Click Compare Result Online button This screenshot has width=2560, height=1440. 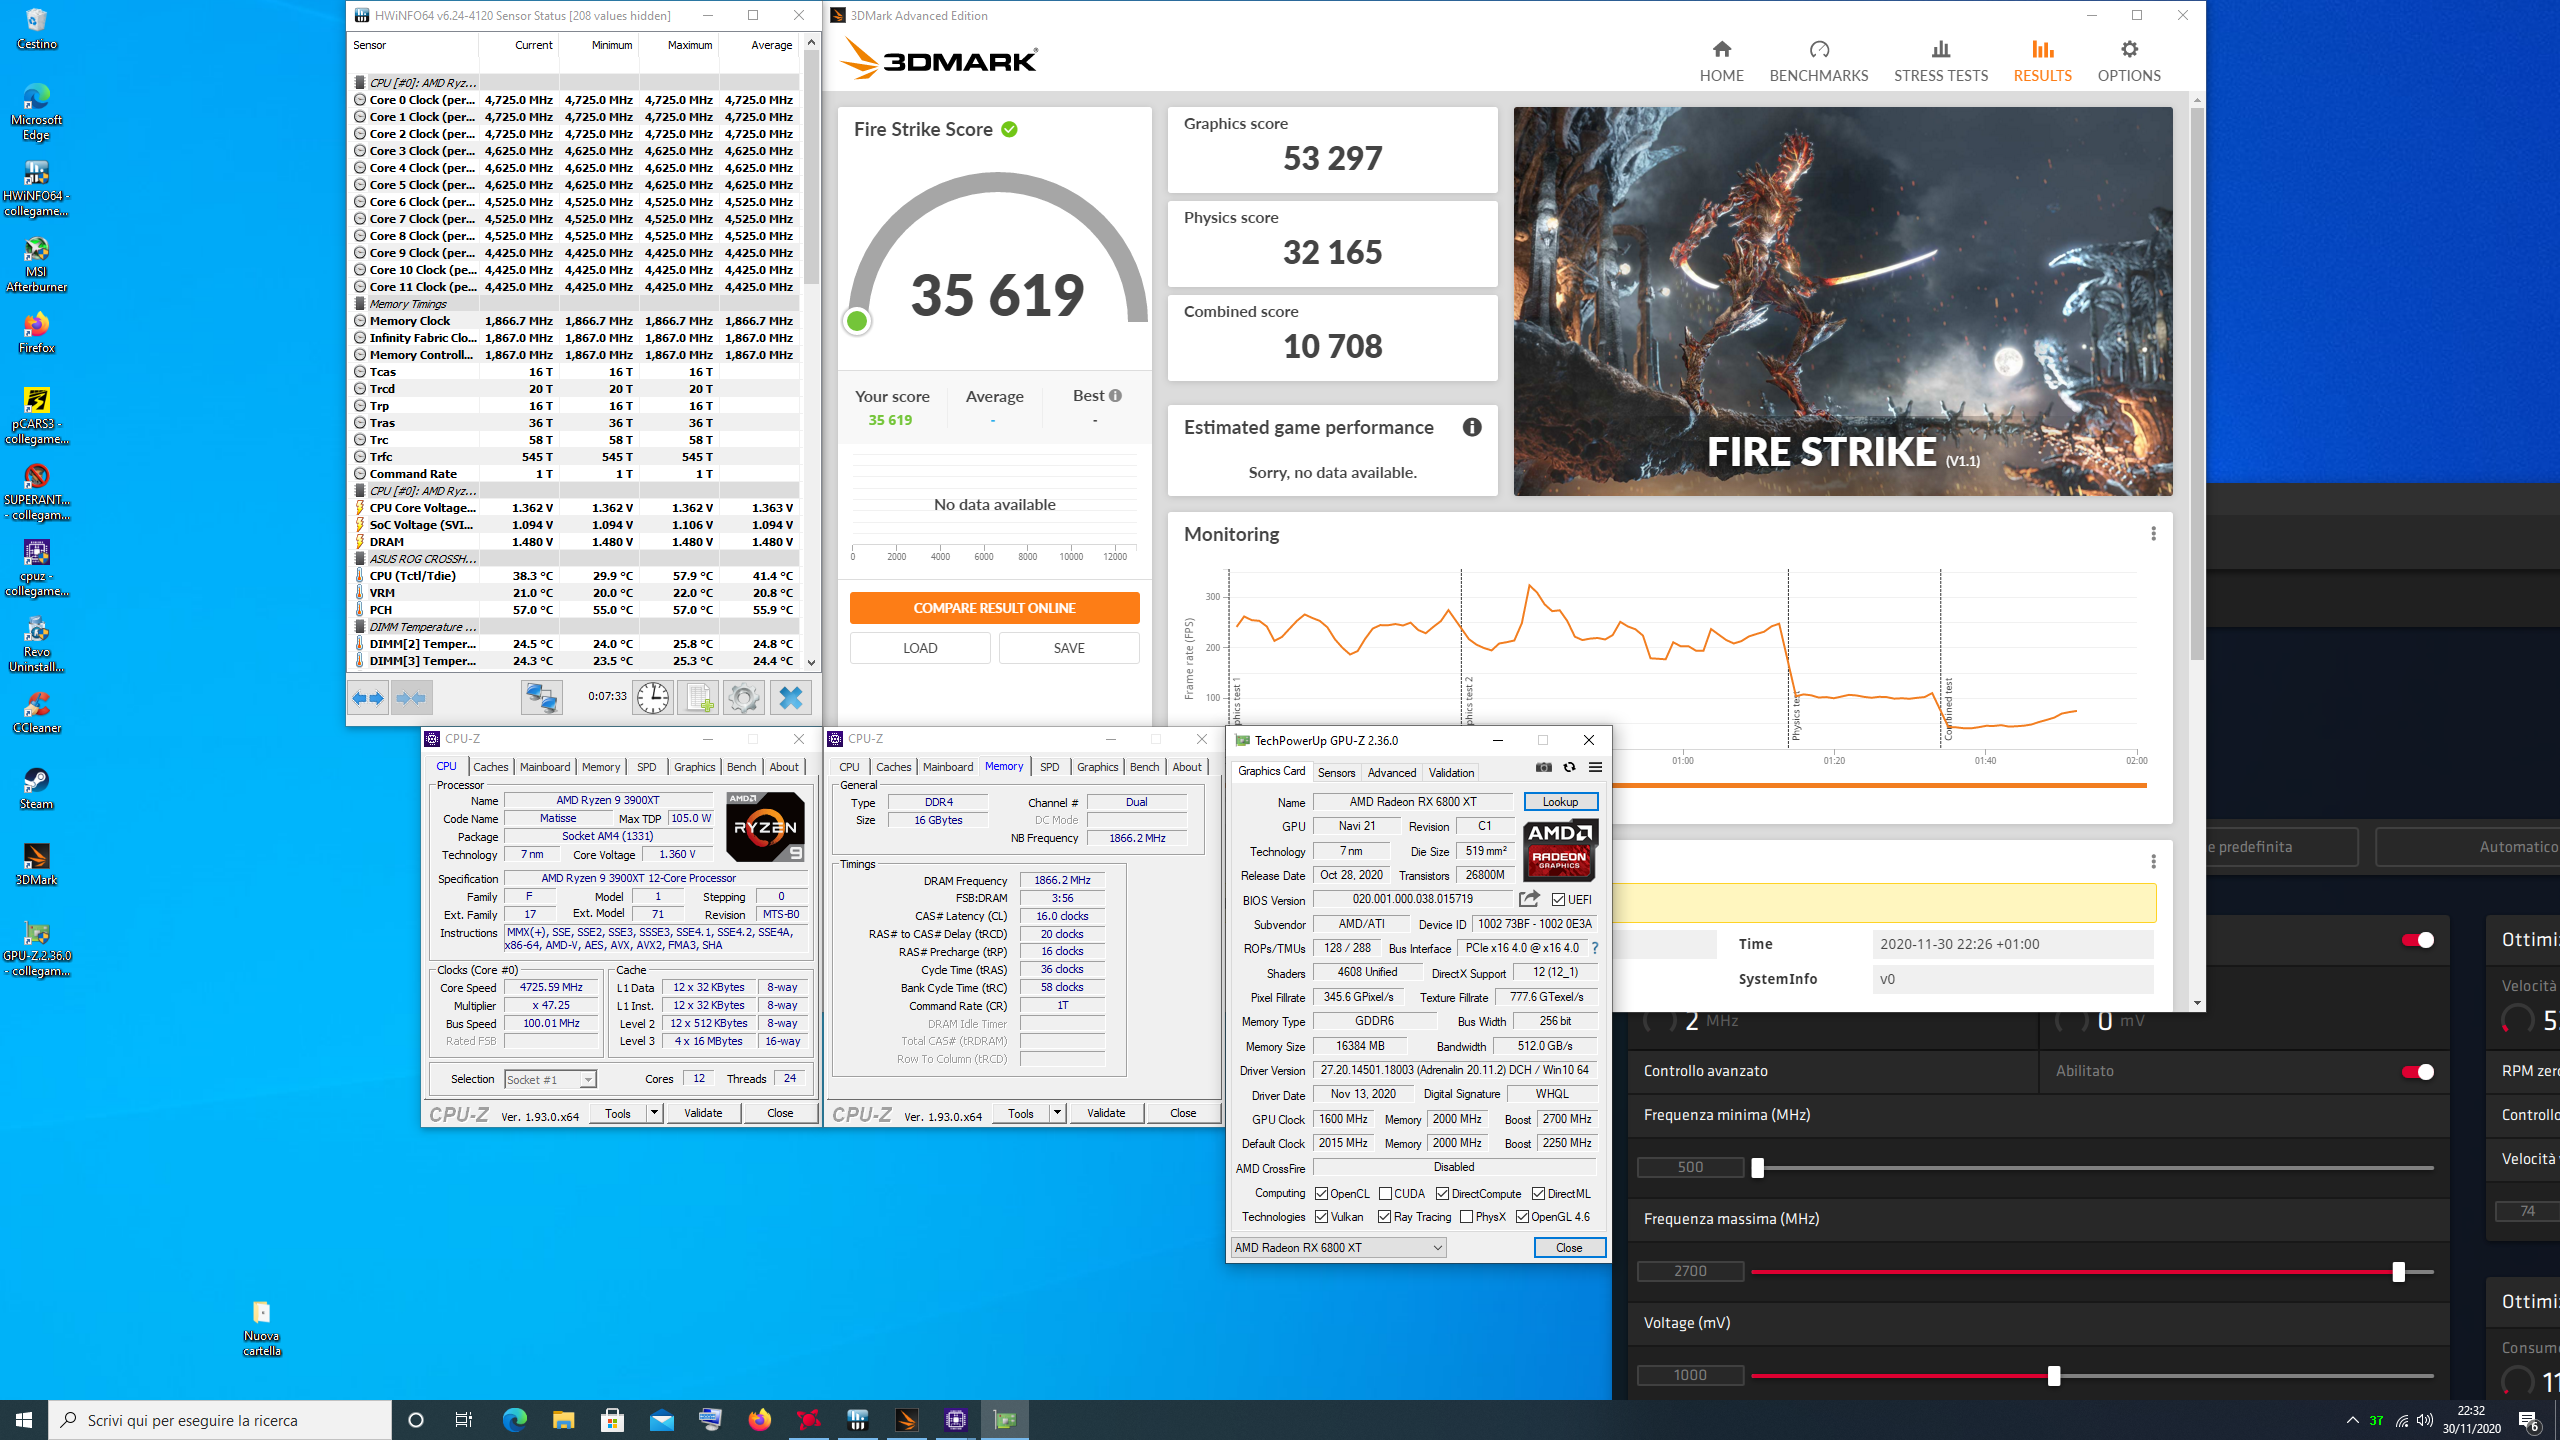coord(994,608)
